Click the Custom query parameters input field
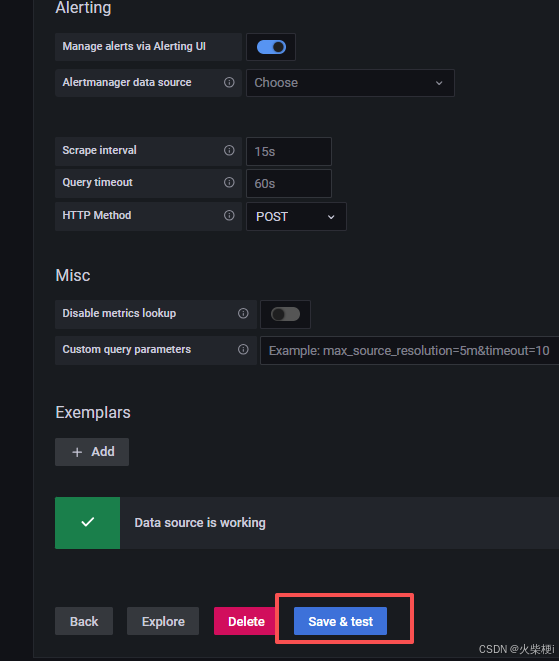559x661 pixels. point(410,350)
